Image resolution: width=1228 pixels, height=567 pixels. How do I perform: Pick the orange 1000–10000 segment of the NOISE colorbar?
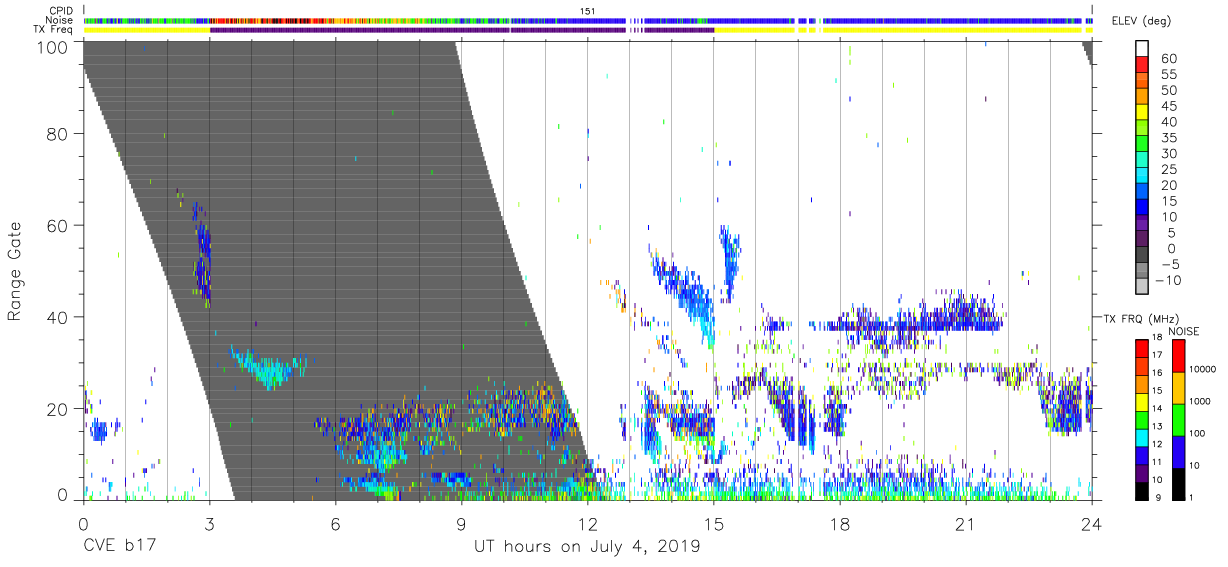[x=1177, y=387]
